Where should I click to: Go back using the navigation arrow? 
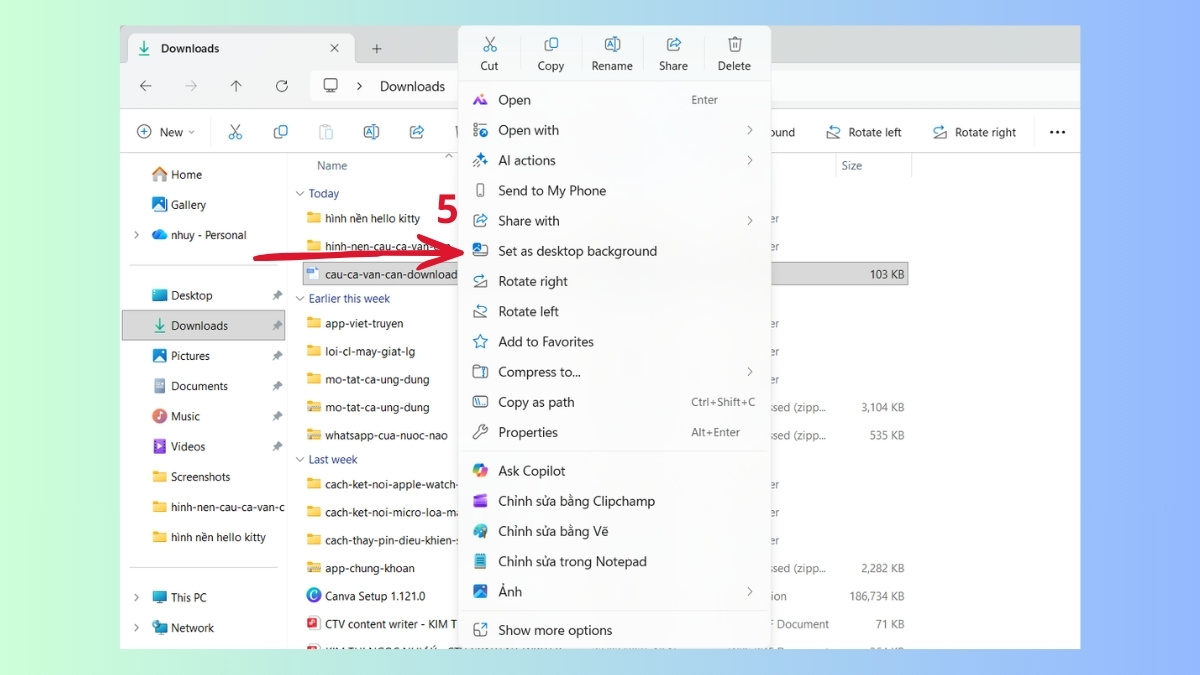click(x=145, y=86)
